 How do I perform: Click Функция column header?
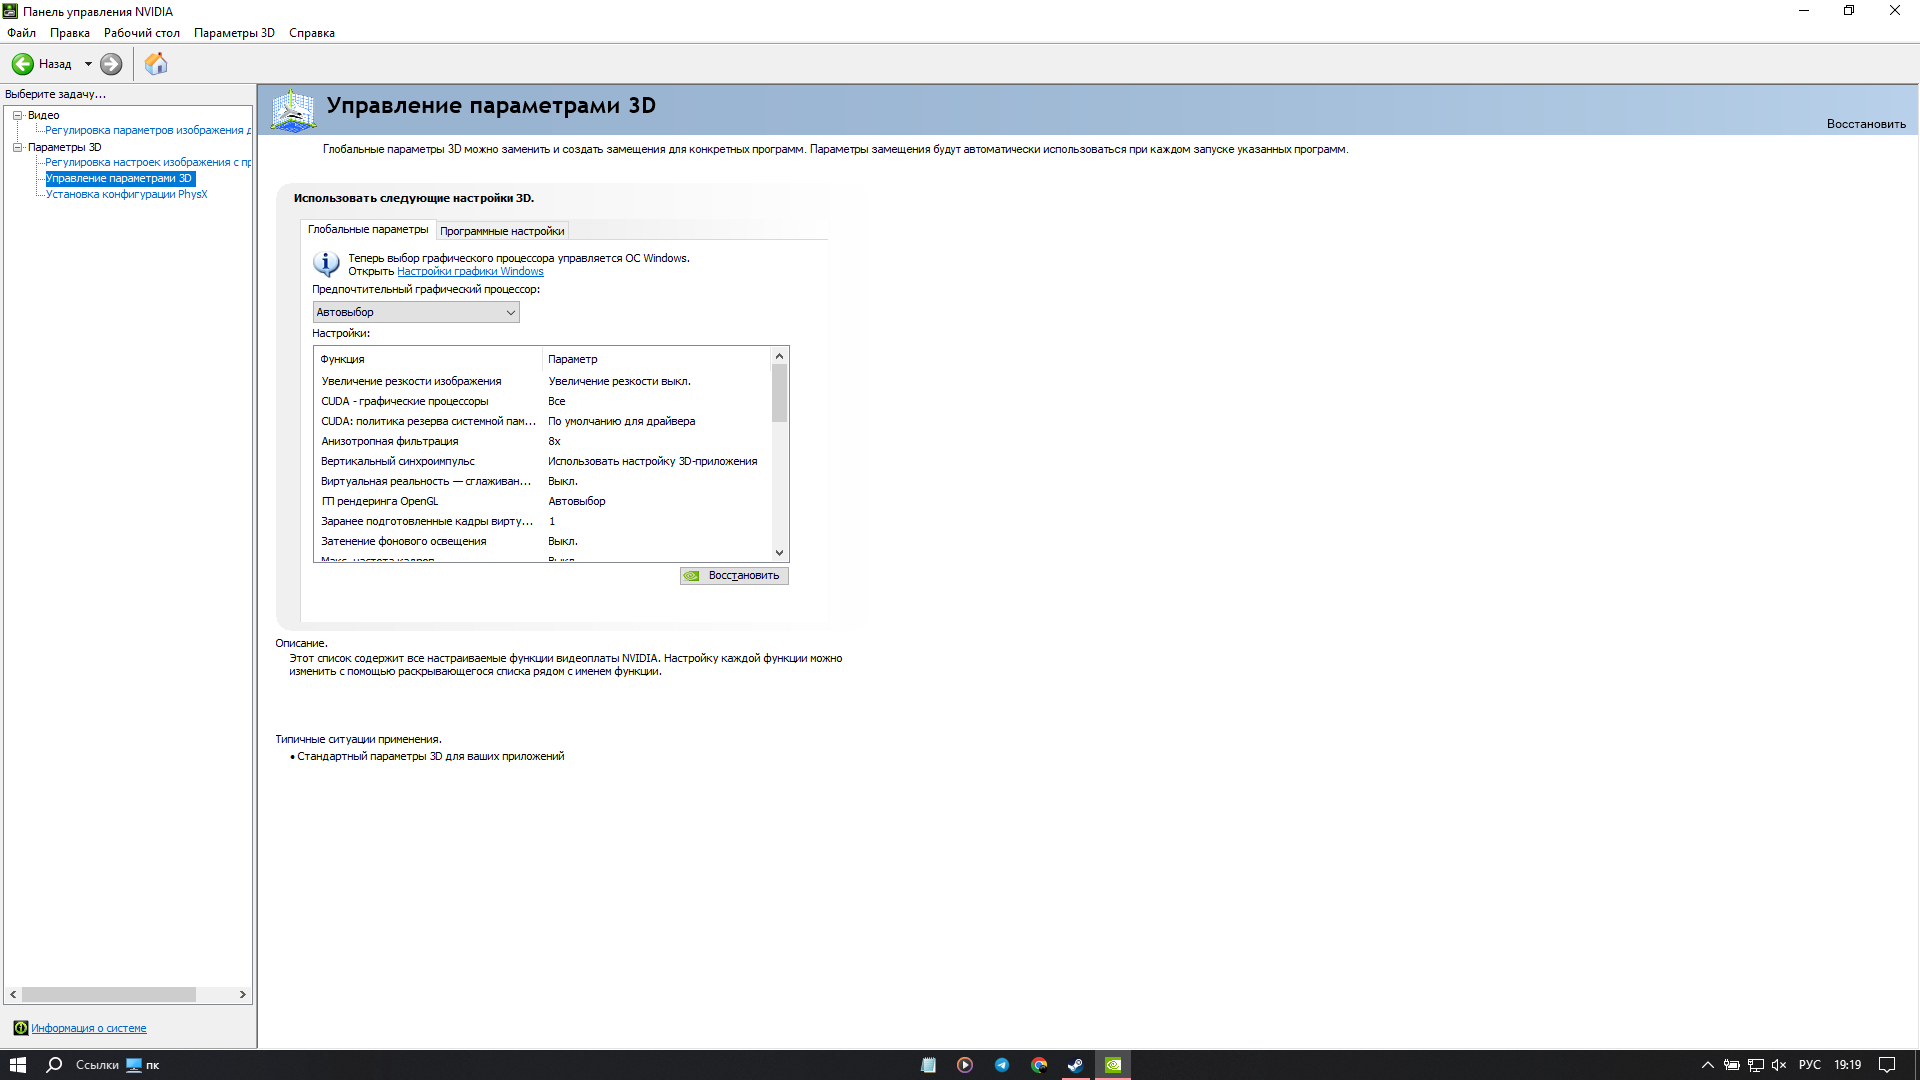coord(428,359)
